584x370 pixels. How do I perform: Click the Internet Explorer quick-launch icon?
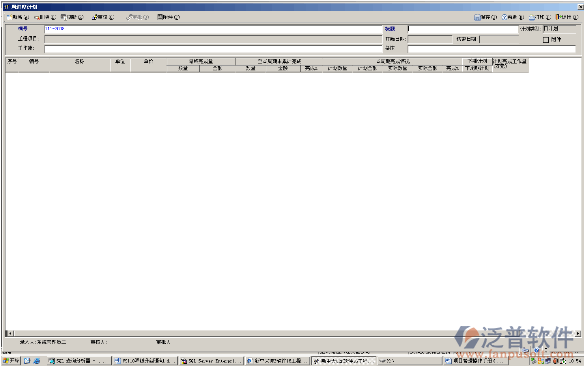(x=36, y=361)
